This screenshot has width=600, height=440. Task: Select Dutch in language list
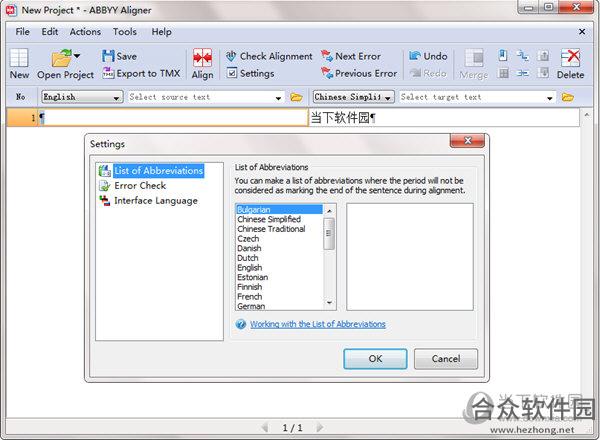point(279,258)
